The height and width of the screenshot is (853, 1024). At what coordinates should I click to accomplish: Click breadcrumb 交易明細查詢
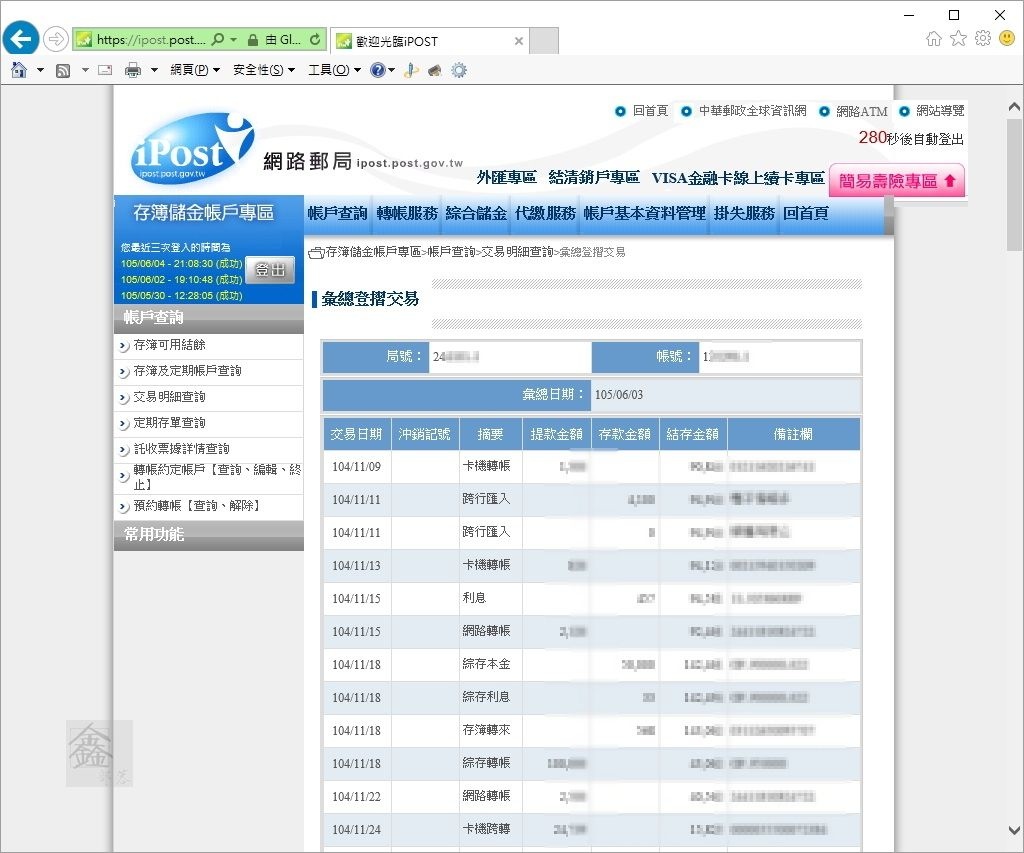(517, 252)
